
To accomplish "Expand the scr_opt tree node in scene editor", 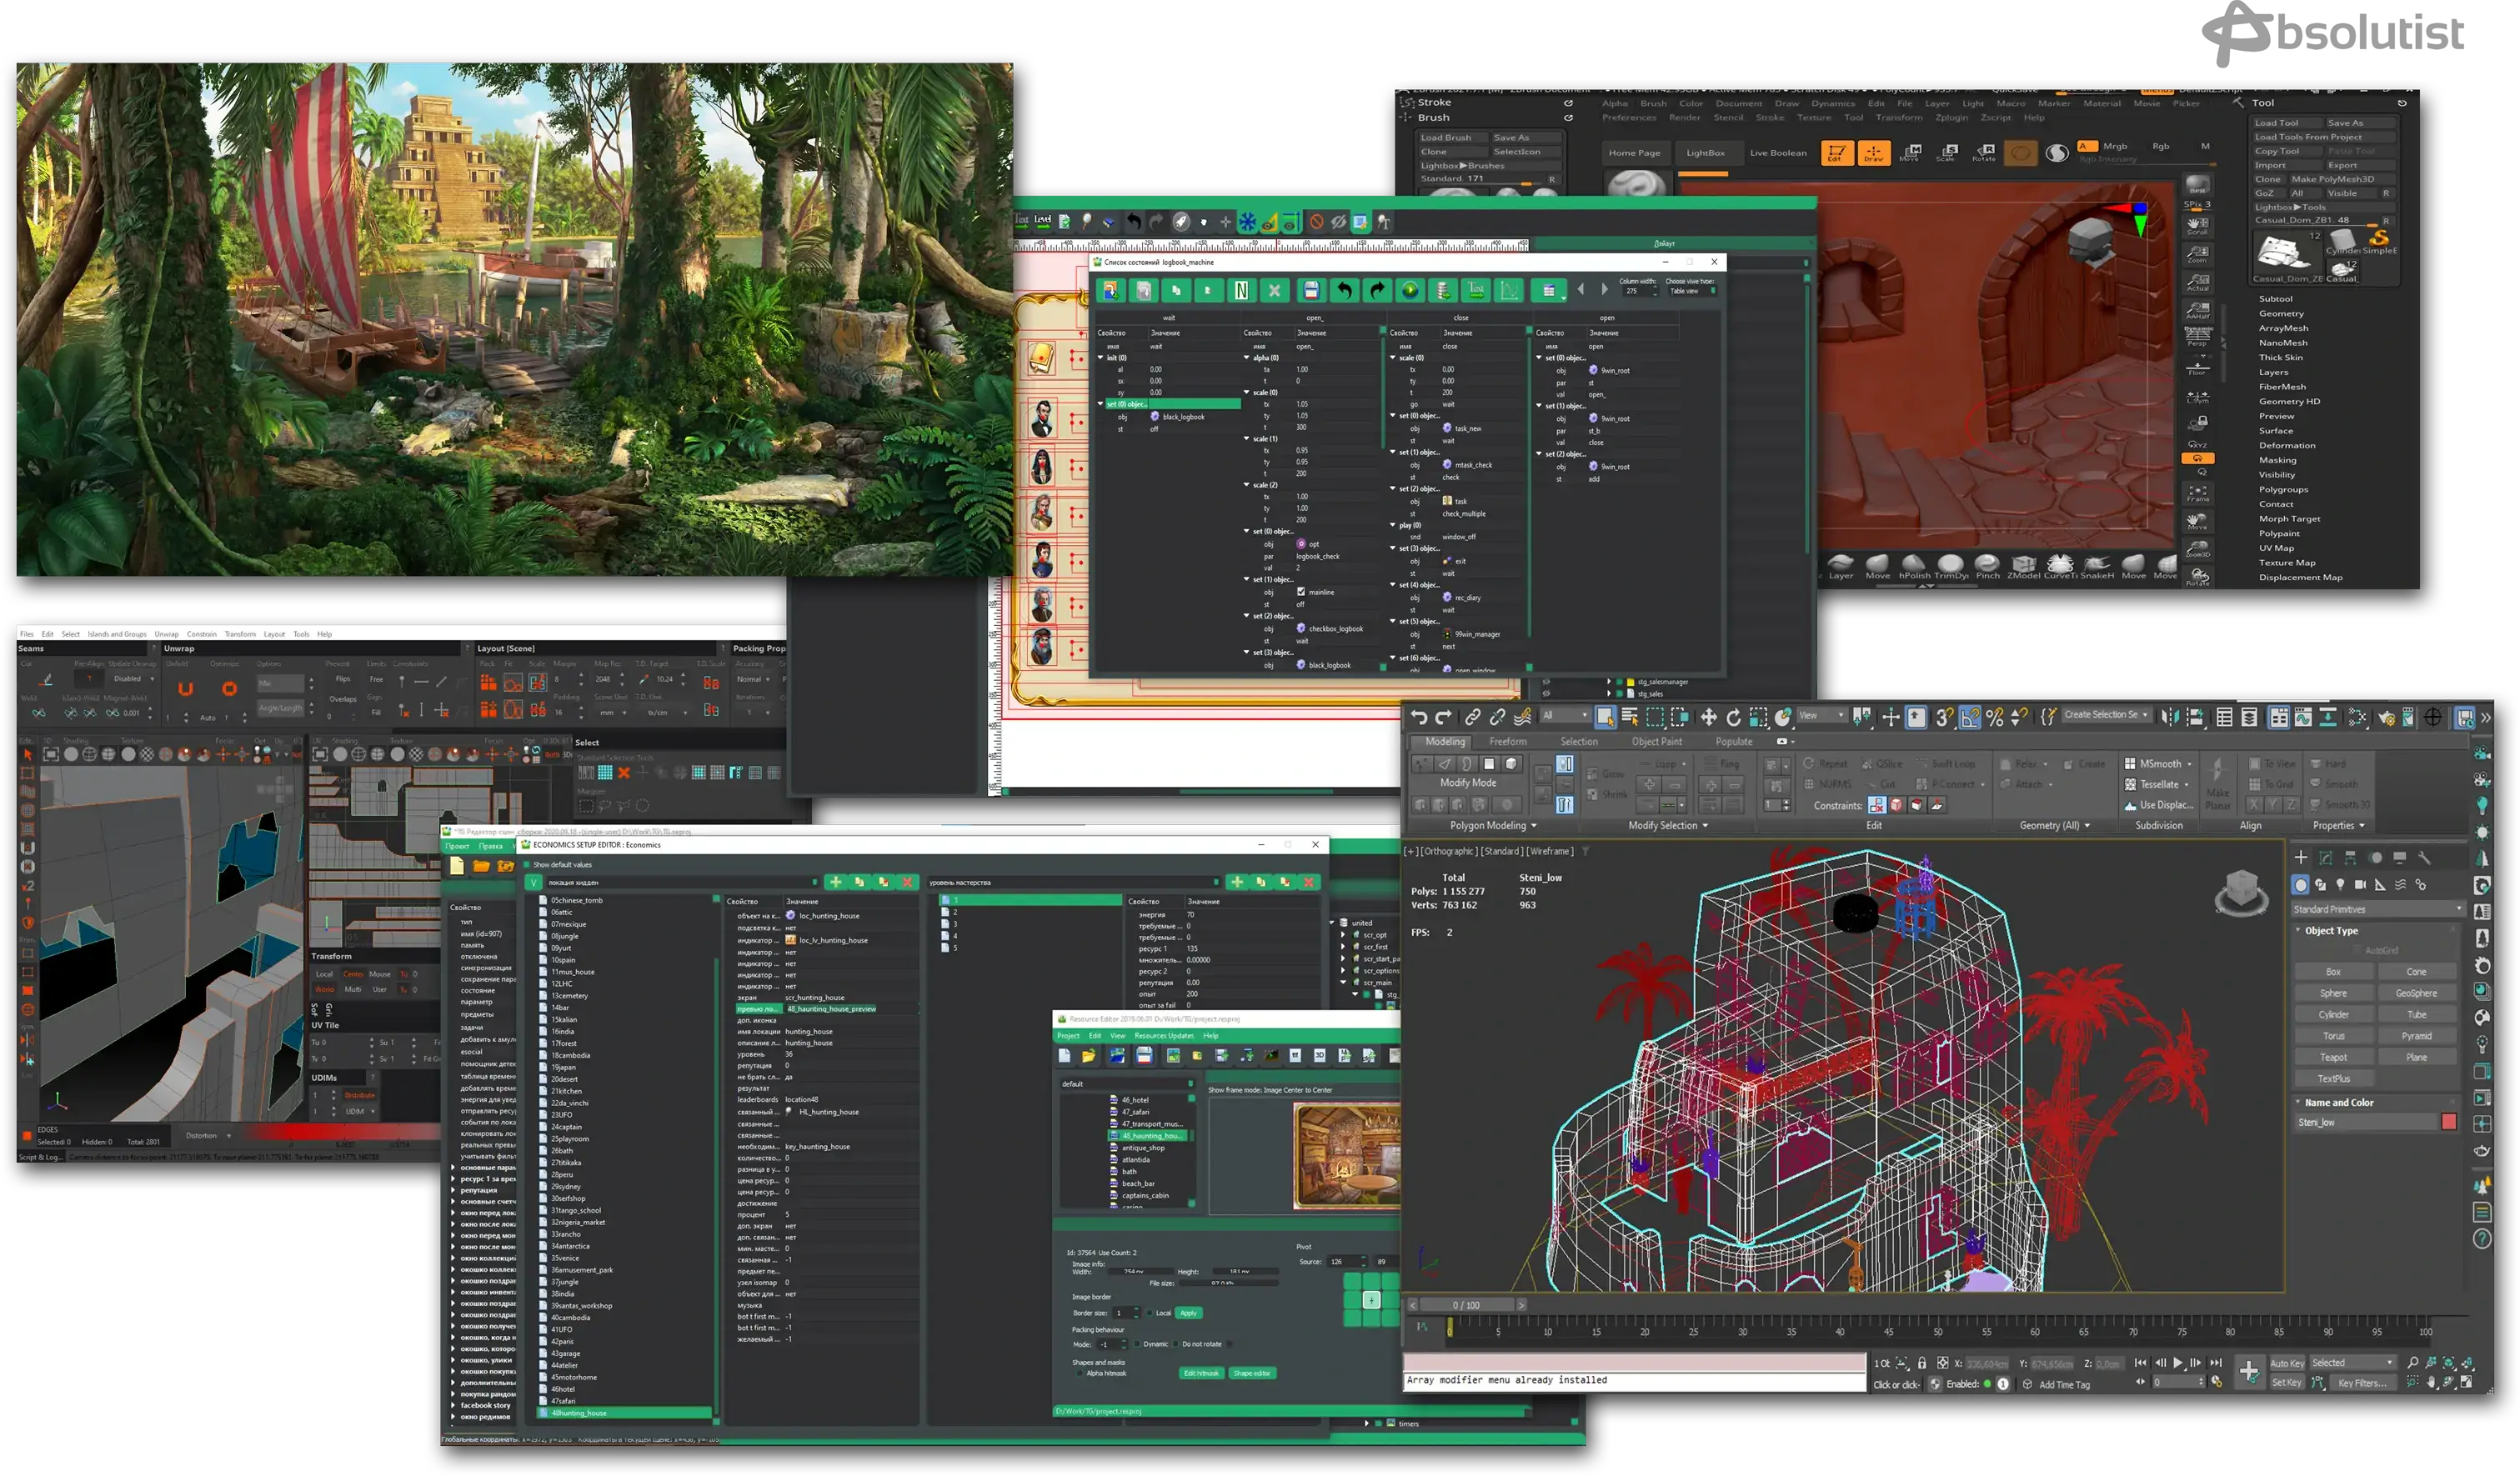I will (1343, 935).
